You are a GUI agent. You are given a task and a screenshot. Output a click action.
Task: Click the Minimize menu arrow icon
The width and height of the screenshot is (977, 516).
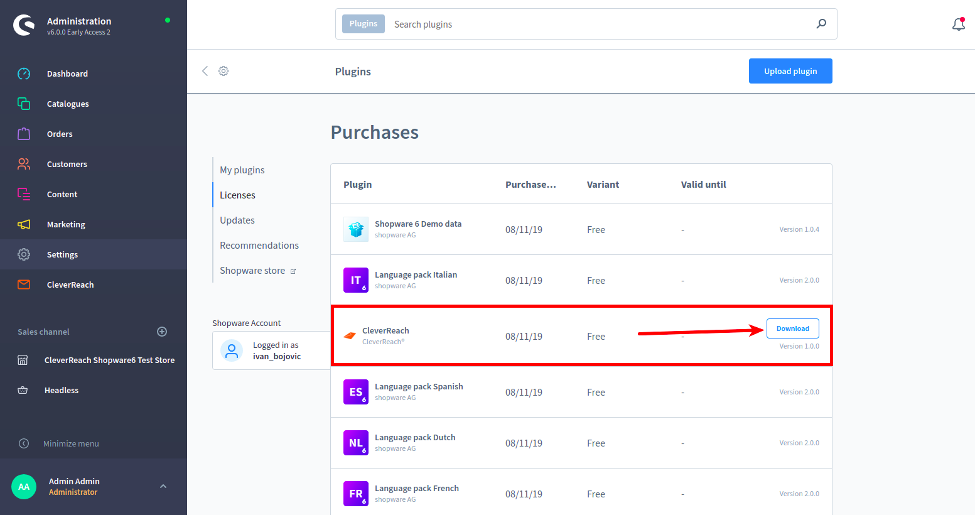click(24, 444)
